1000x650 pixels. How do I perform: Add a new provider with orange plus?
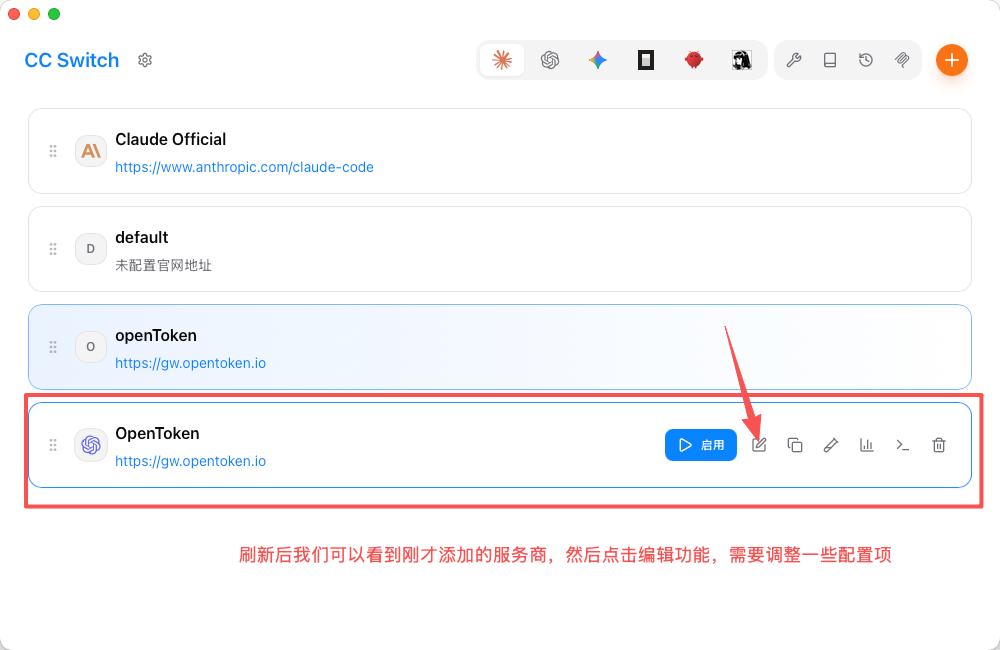[x=952, y=60]
